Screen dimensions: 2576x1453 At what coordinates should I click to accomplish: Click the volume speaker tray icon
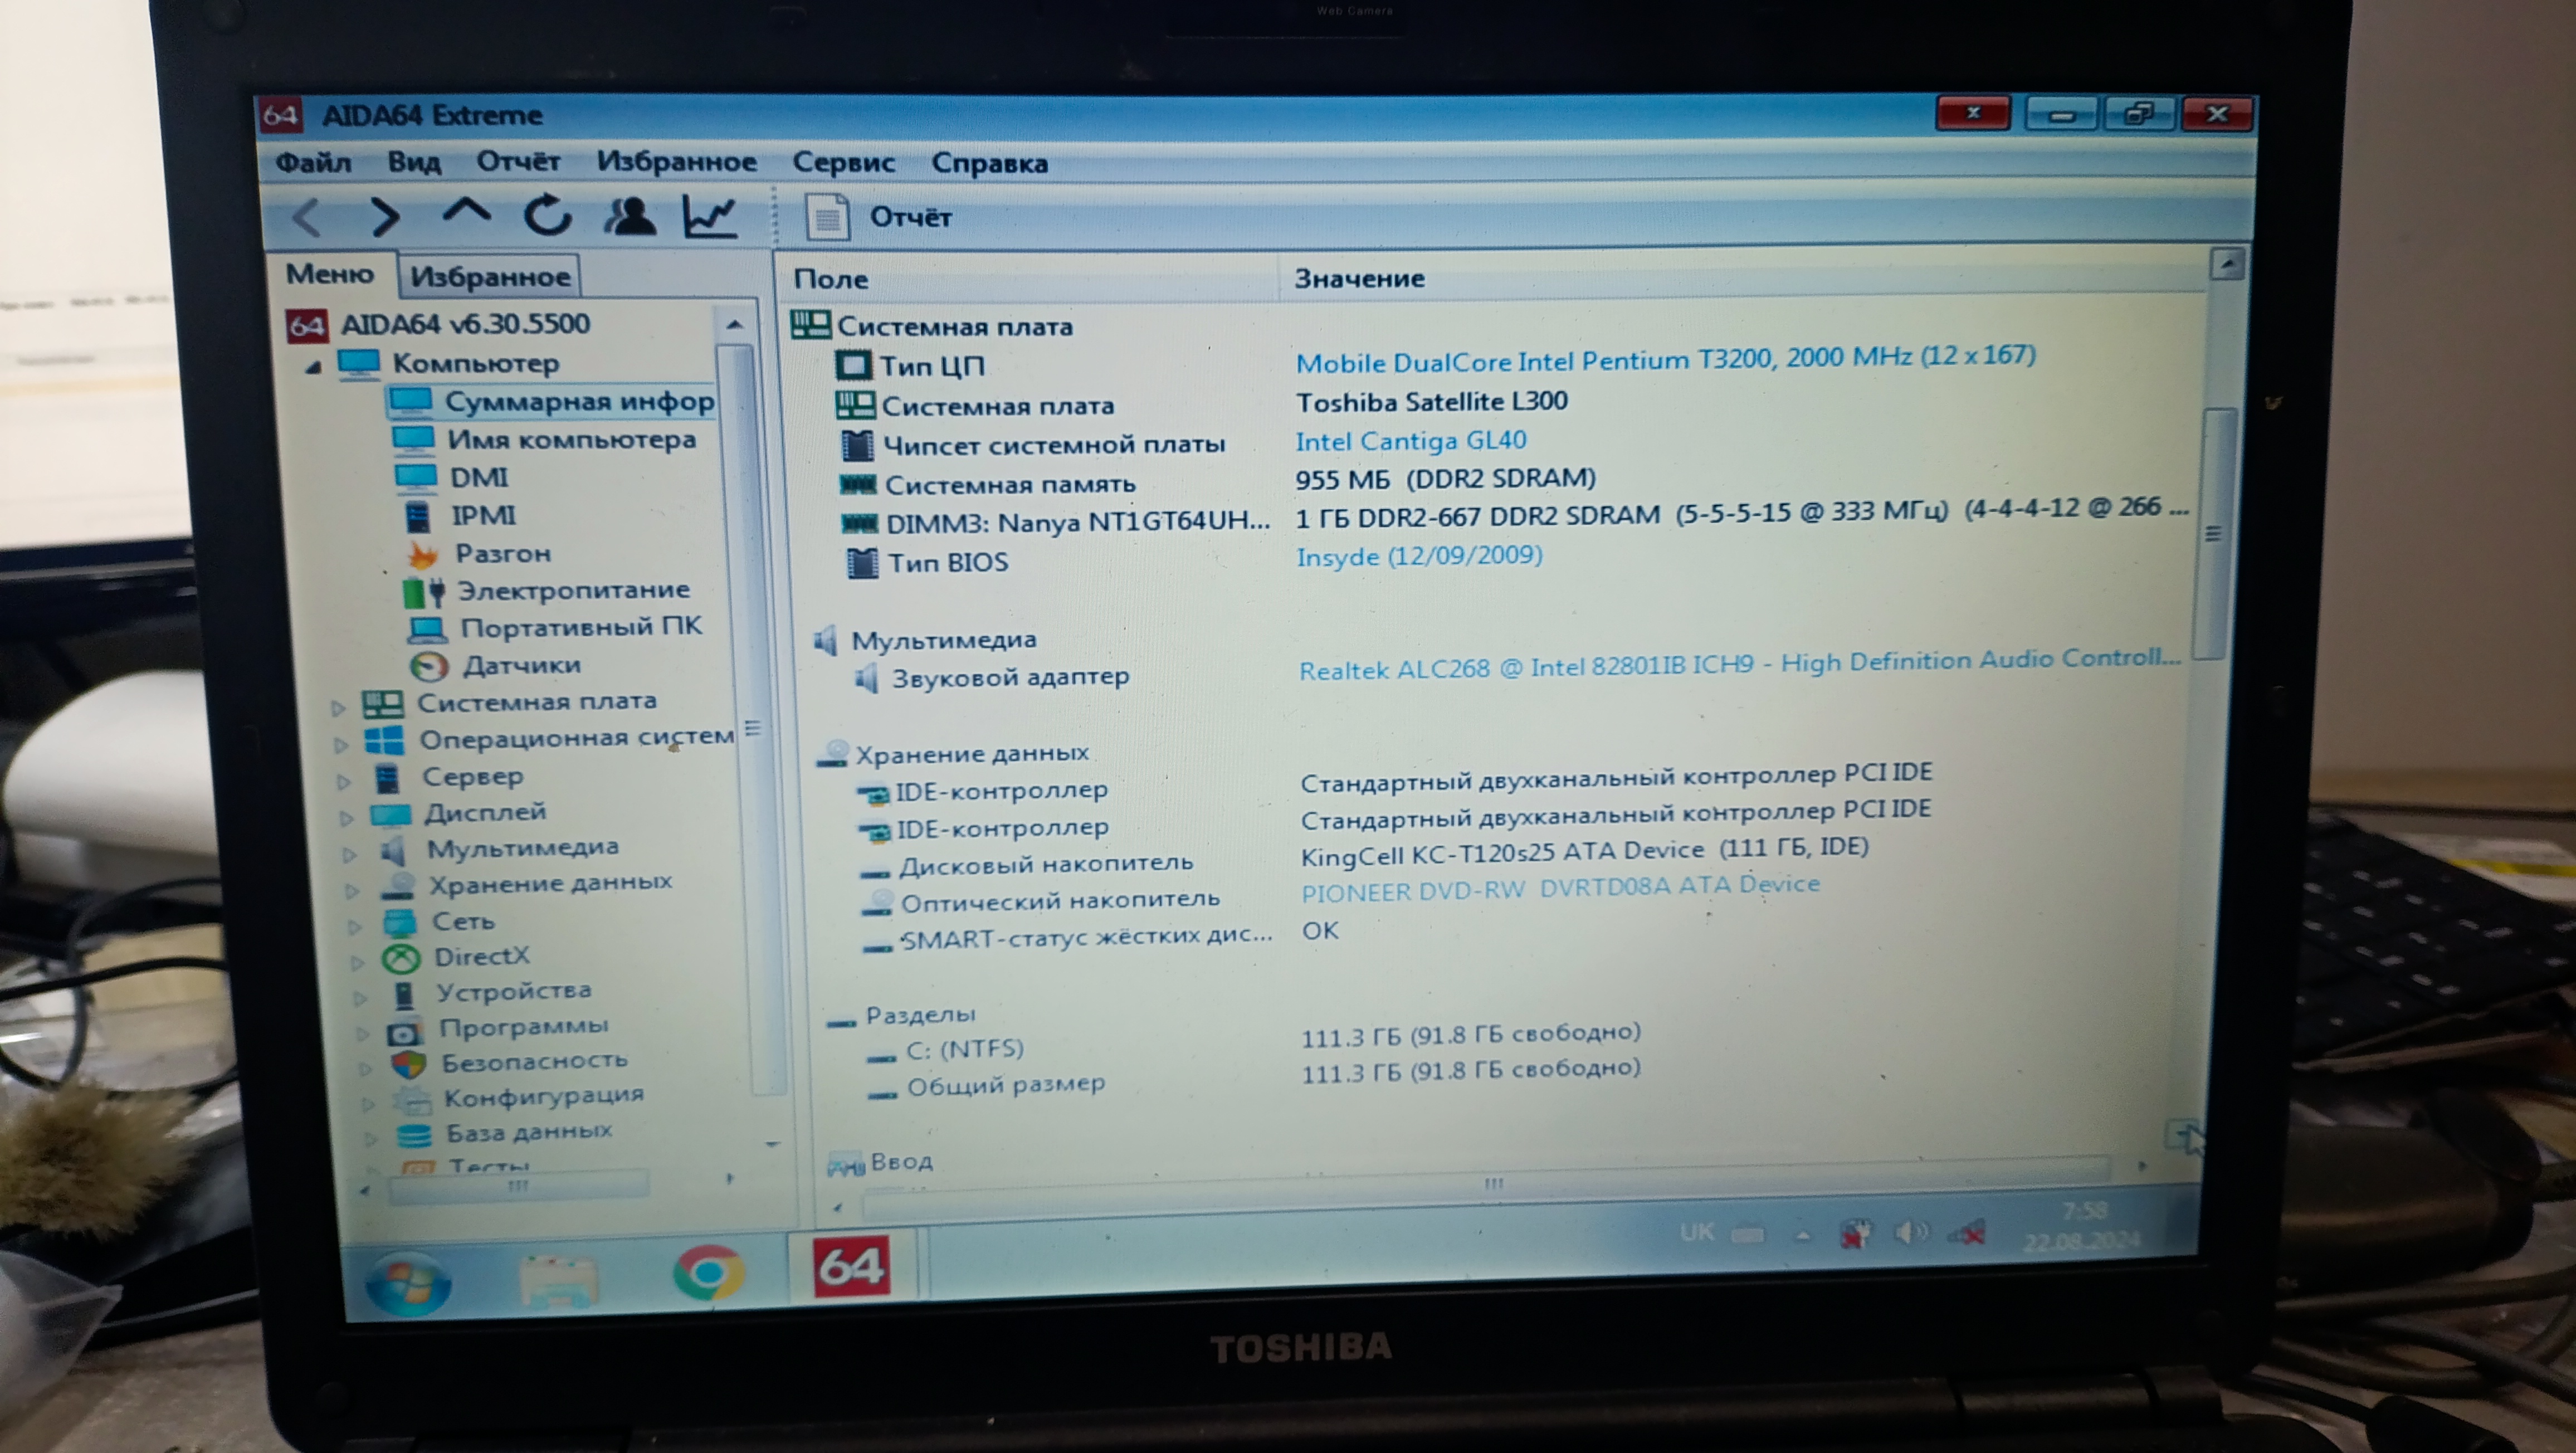pos(1910,1234)
